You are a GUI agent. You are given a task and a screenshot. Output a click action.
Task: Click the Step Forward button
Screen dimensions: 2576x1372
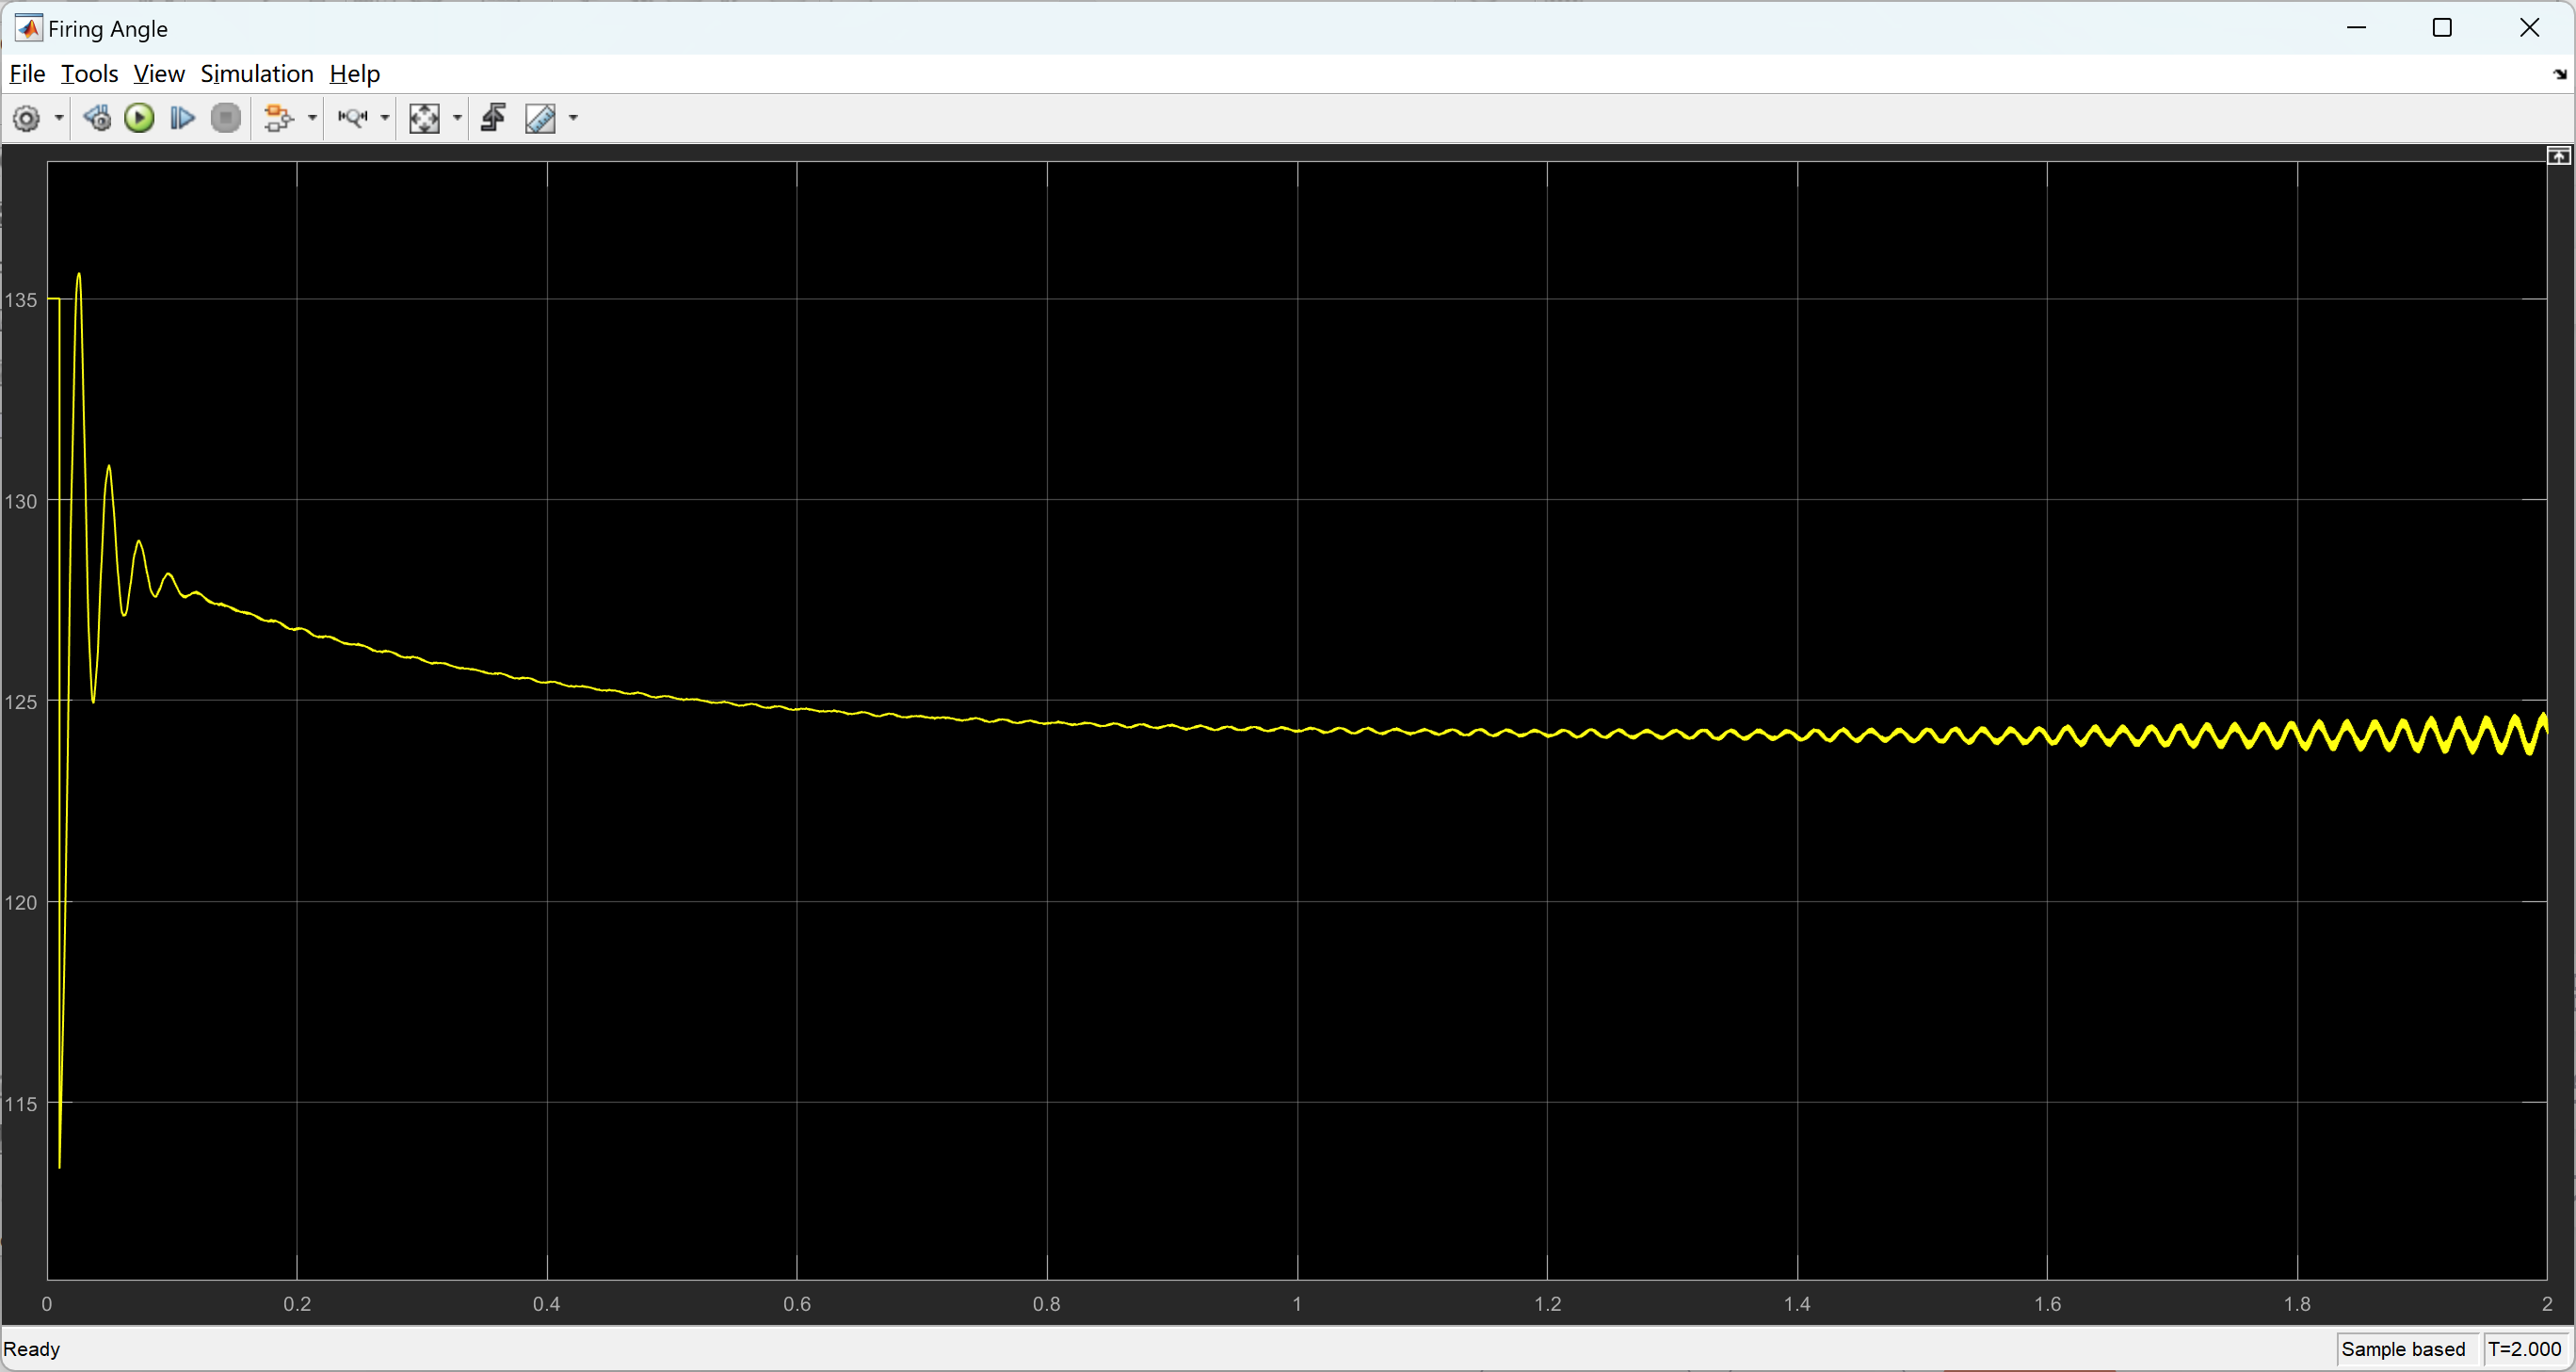pyautogui.click(x=182, y=119)
